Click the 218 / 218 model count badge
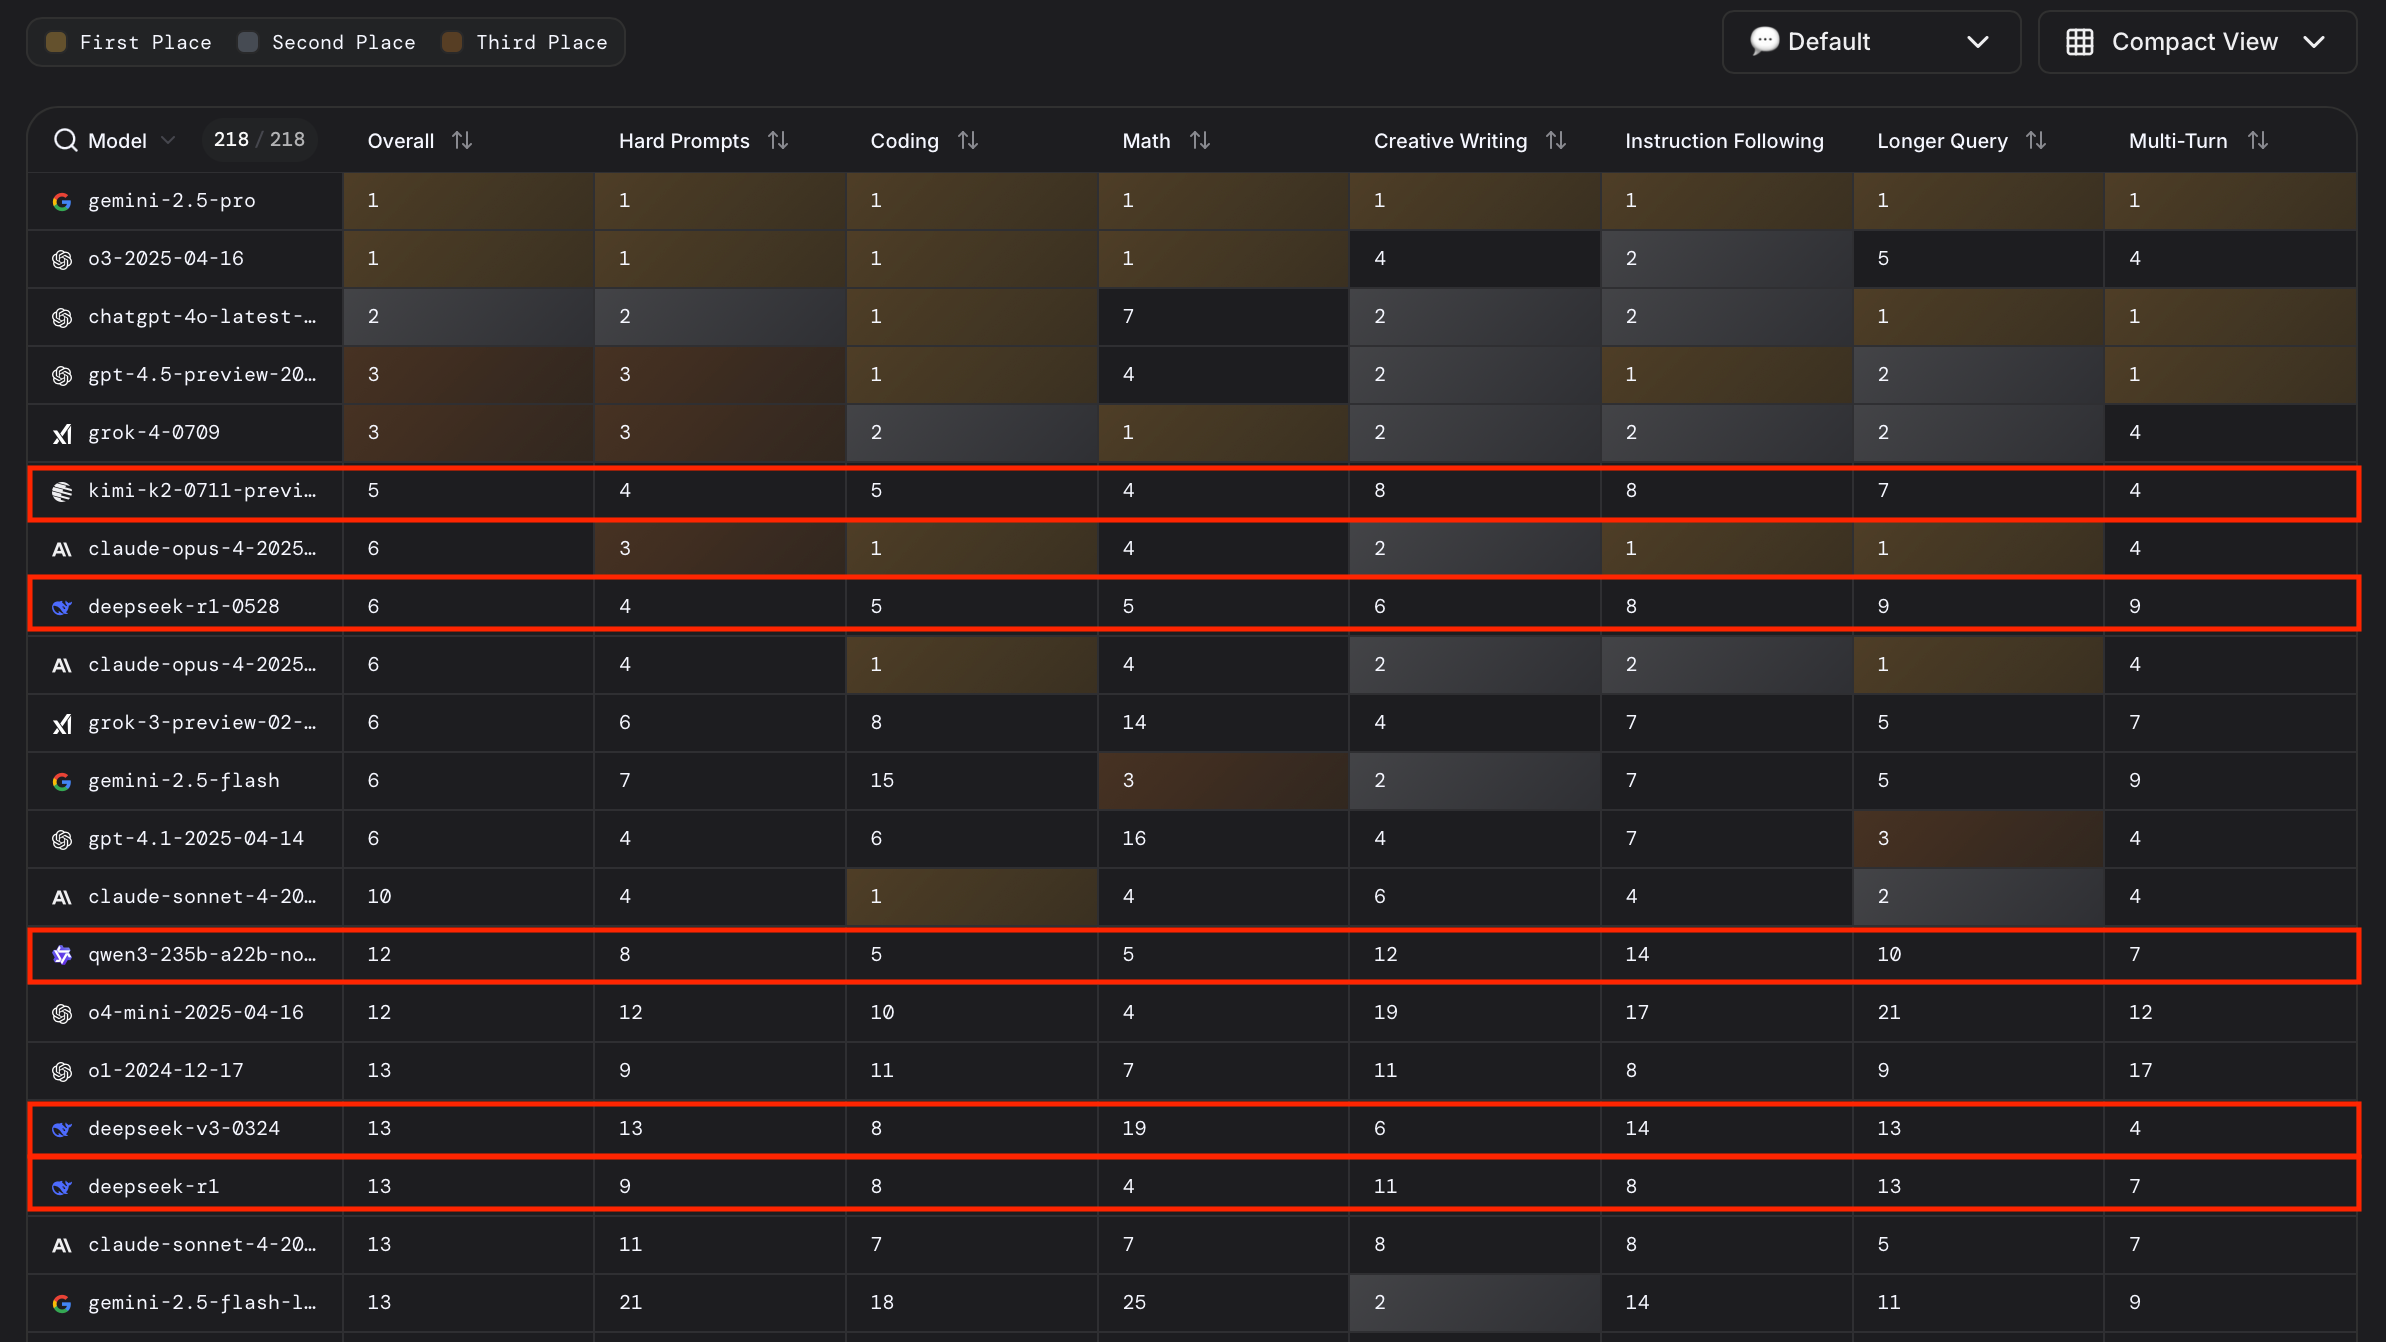This screenshot has width=2386, height=1342. [259, 140]
